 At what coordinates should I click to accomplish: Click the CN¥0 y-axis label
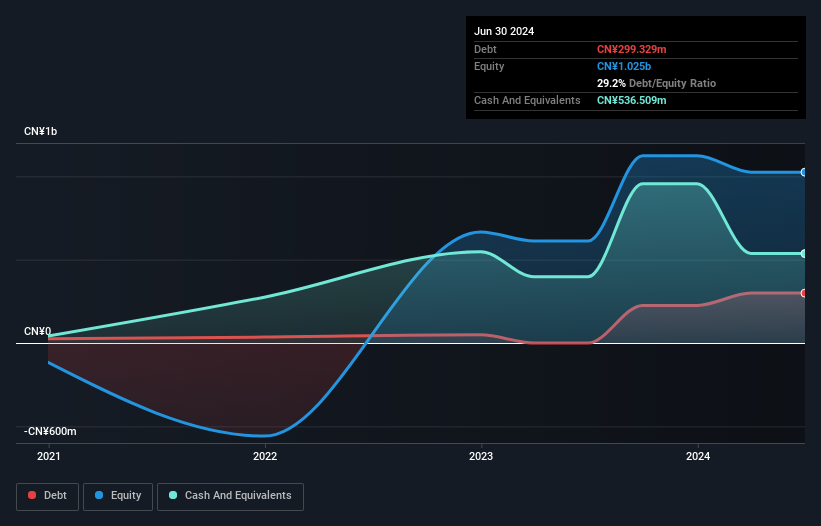[x=38, y=331]
